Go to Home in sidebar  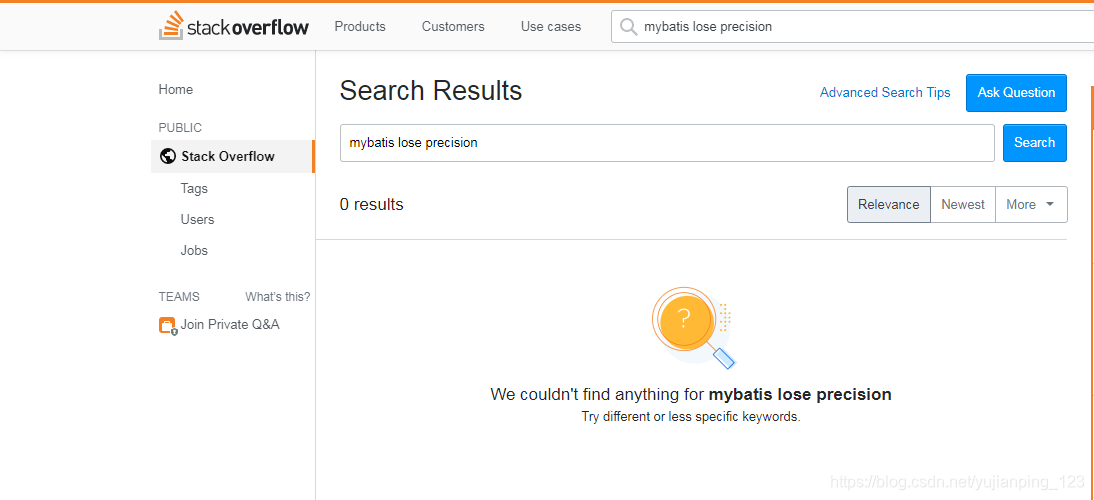coord(176,89)
